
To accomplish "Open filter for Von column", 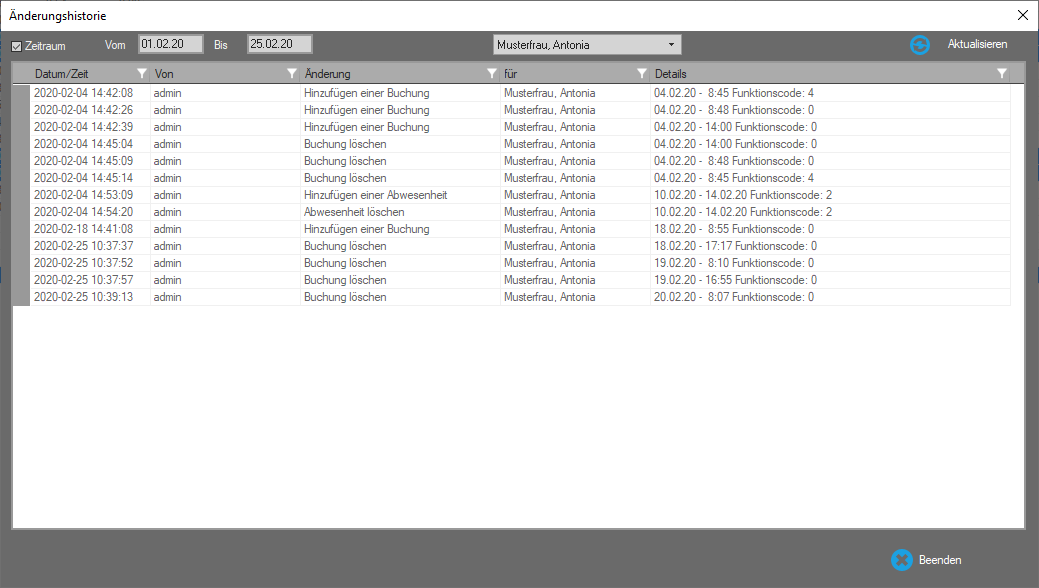I will tap(291, 74).
